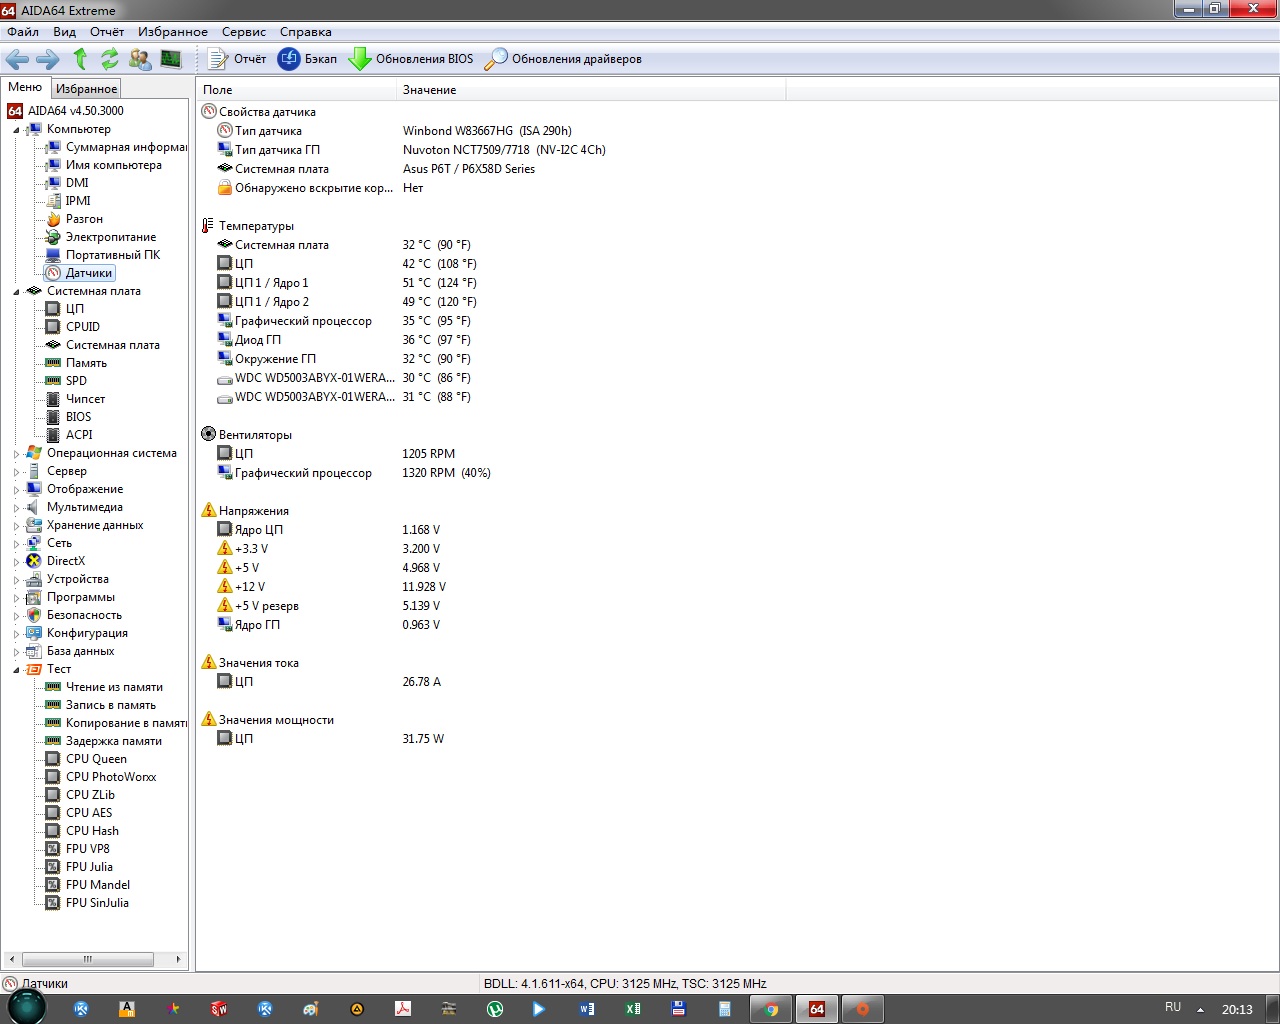
Task: Click the Поле column header
Action: click(x=297, y=90)
